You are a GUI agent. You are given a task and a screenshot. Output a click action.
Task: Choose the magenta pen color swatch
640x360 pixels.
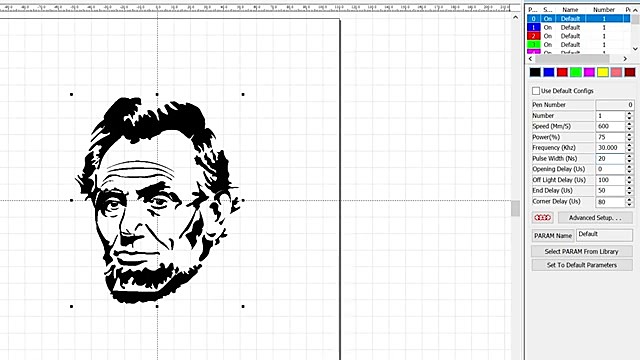pos(589,72)
